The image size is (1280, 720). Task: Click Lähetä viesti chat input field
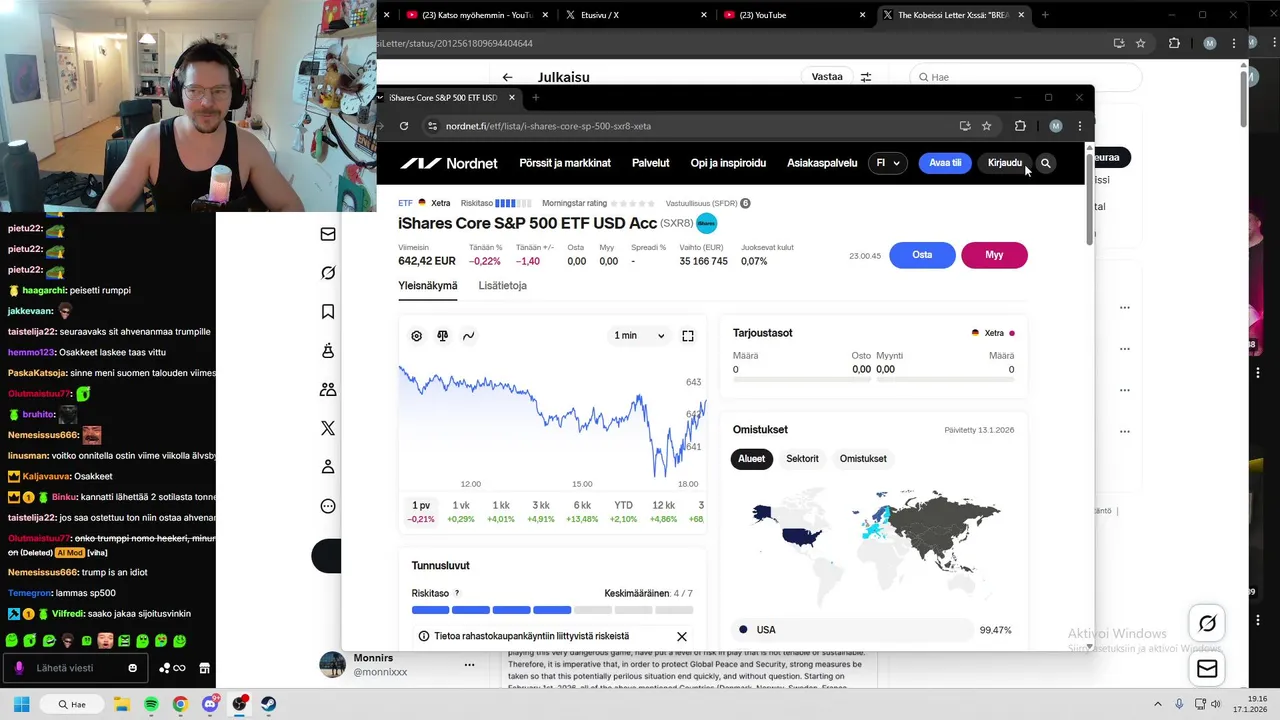point(75,668)
